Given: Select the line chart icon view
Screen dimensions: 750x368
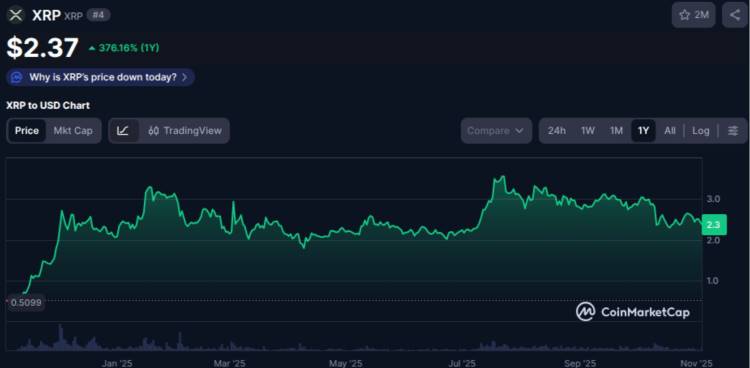Looking at the screenshot, I should pos(123,131).
